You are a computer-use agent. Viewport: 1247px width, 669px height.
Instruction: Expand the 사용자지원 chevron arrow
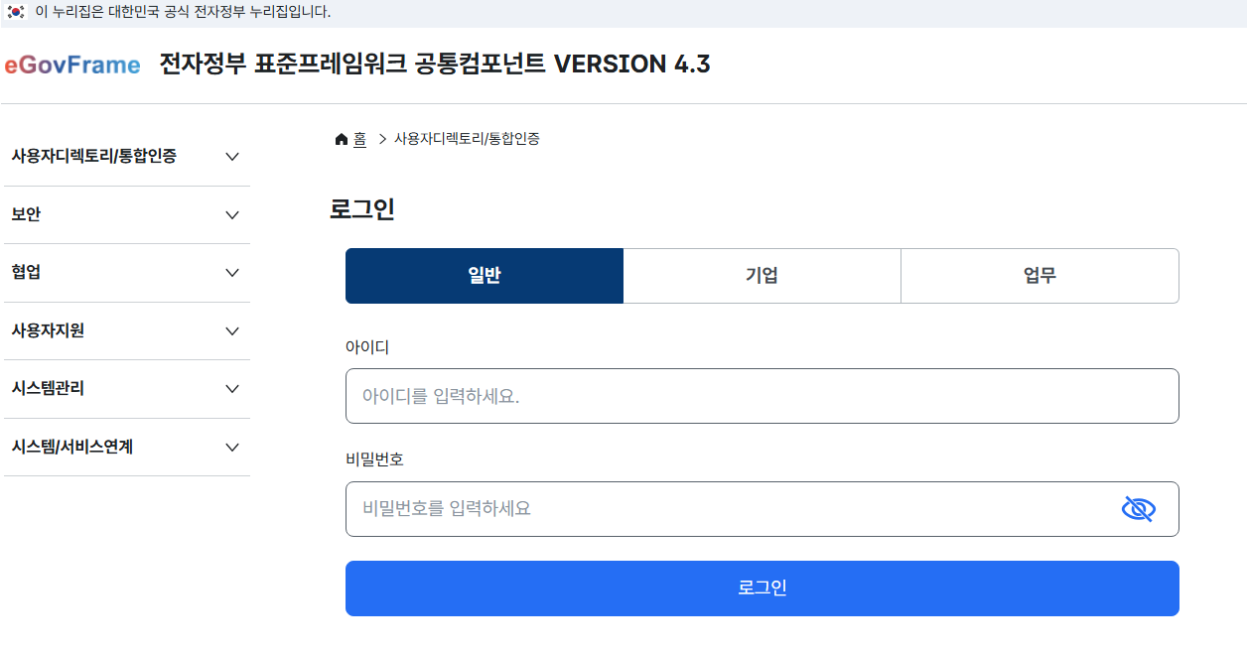pos(233,331)
